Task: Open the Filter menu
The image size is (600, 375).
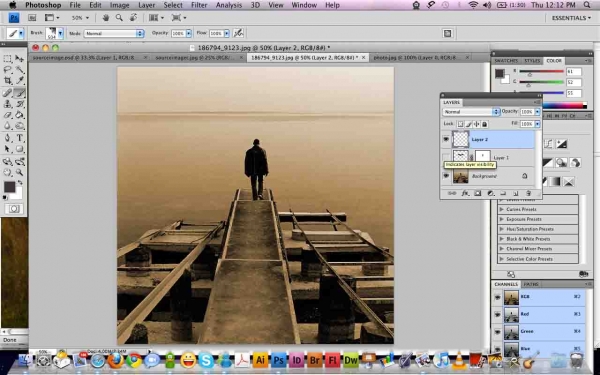Action: click(199, 5)
